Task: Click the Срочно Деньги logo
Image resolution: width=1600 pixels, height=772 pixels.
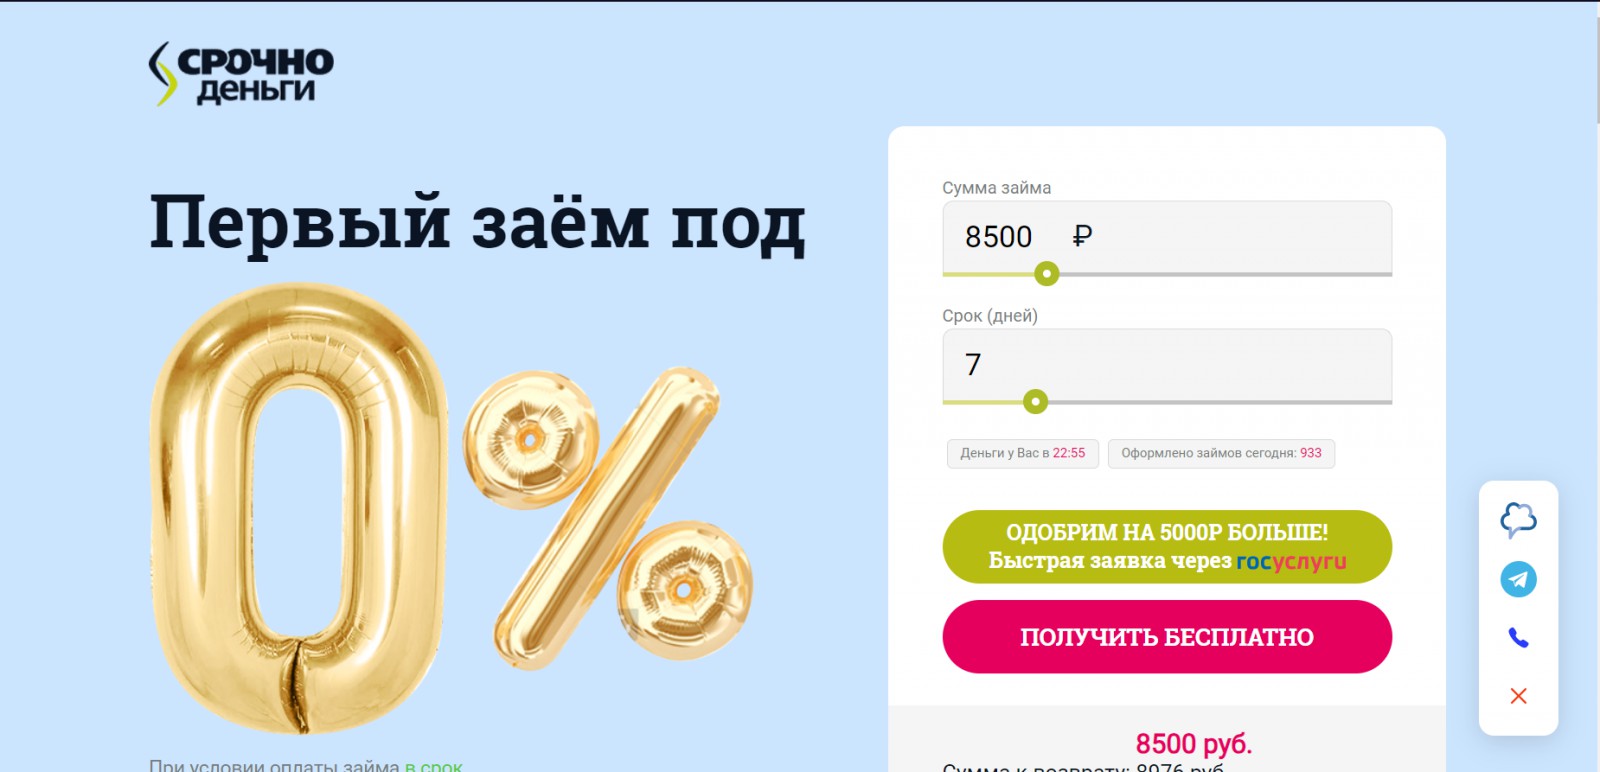Action: point(241,74)
